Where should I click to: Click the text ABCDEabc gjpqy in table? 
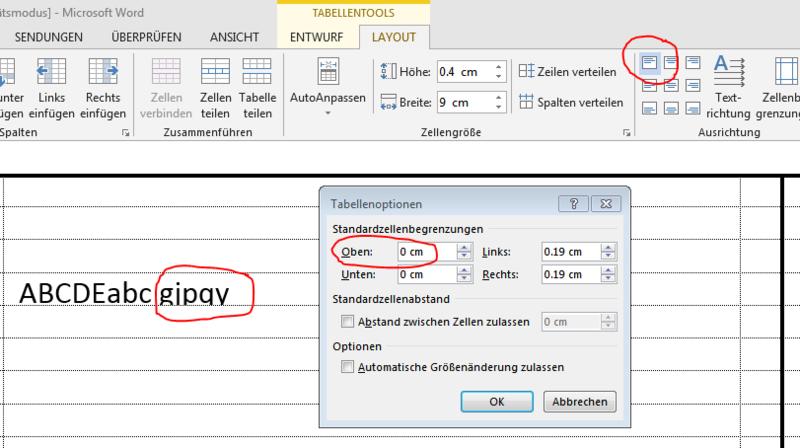(124, 293)
